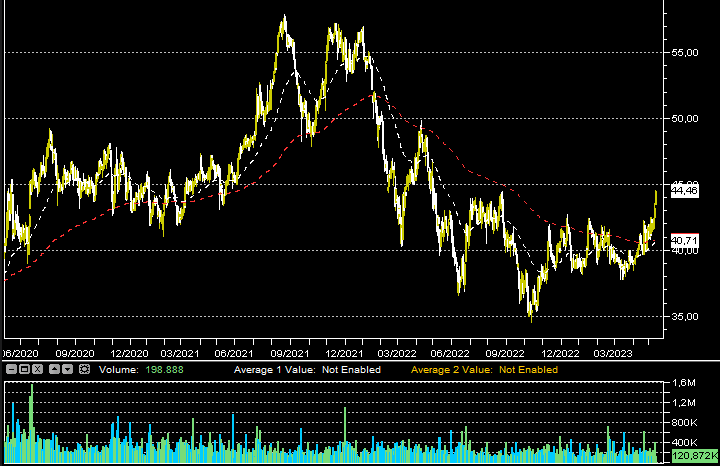Click the 12/2022 date on time axis
720x466 pixels.
coord(560,353)
